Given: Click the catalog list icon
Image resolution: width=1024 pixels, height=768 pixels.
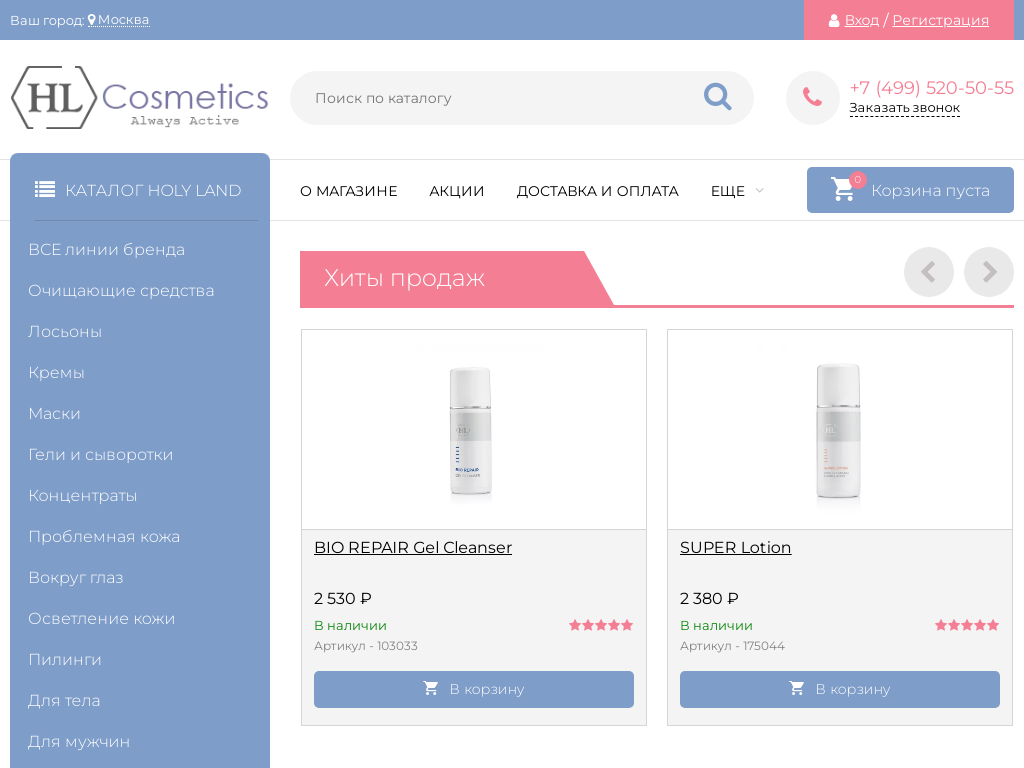Looking at the screenshot, I should pyautogui.click(x=45, y=190).
